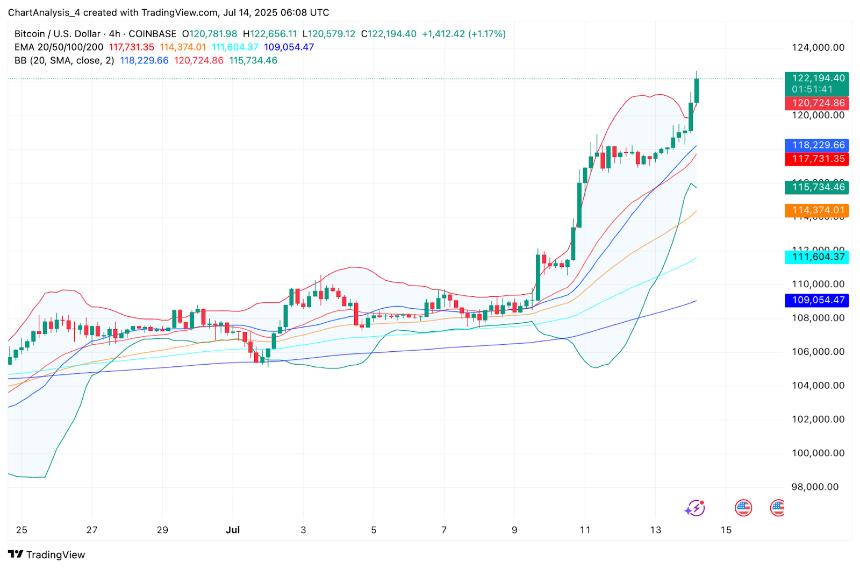Click the orange 114,374.01 label on price axis
The height and width of the screenshot is (568, 860).
817,210
